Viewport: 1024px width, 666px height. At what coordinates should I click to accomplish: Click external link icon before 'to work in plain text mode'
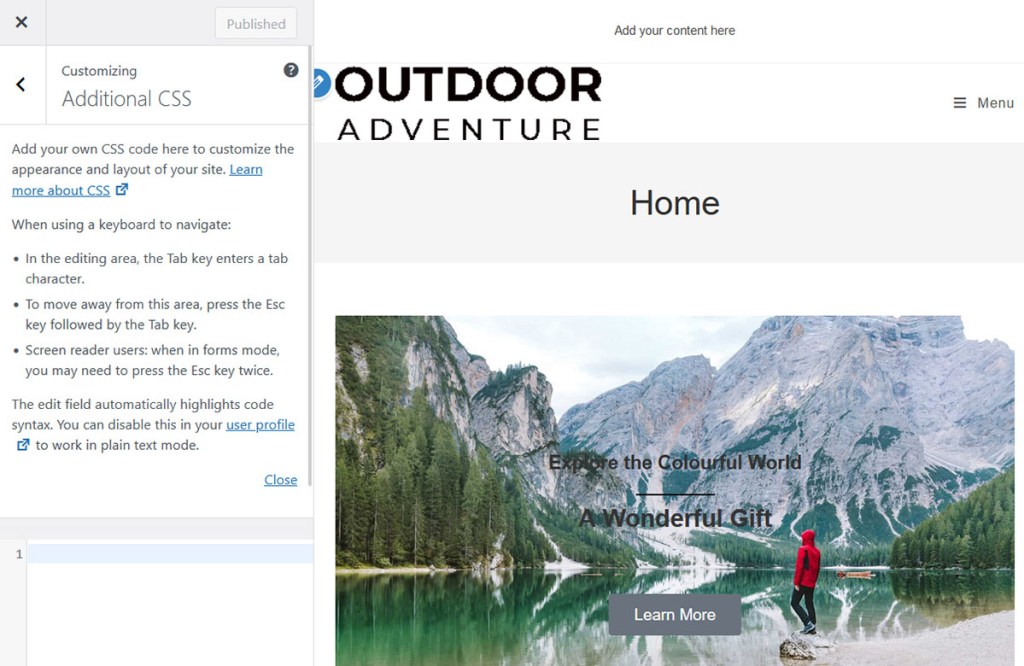(x=23, y=445)
